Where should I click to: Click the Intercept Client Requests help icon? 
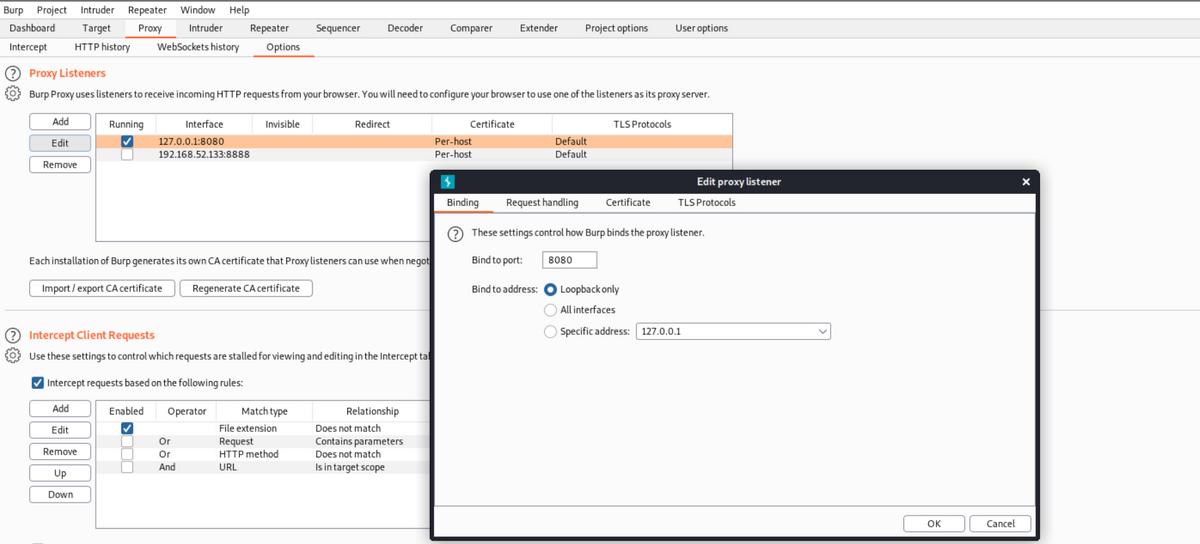[14, 336]
